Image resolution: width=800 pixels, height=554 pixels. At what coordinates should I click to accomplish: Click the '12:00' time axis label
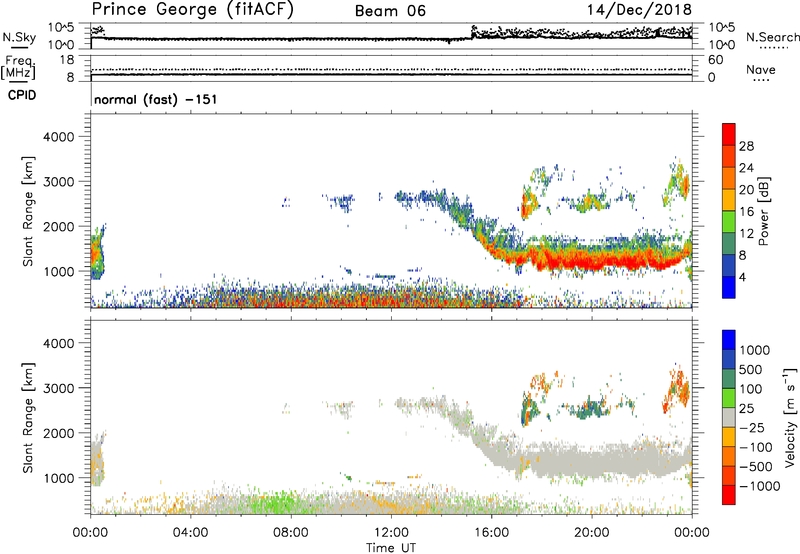391,533
